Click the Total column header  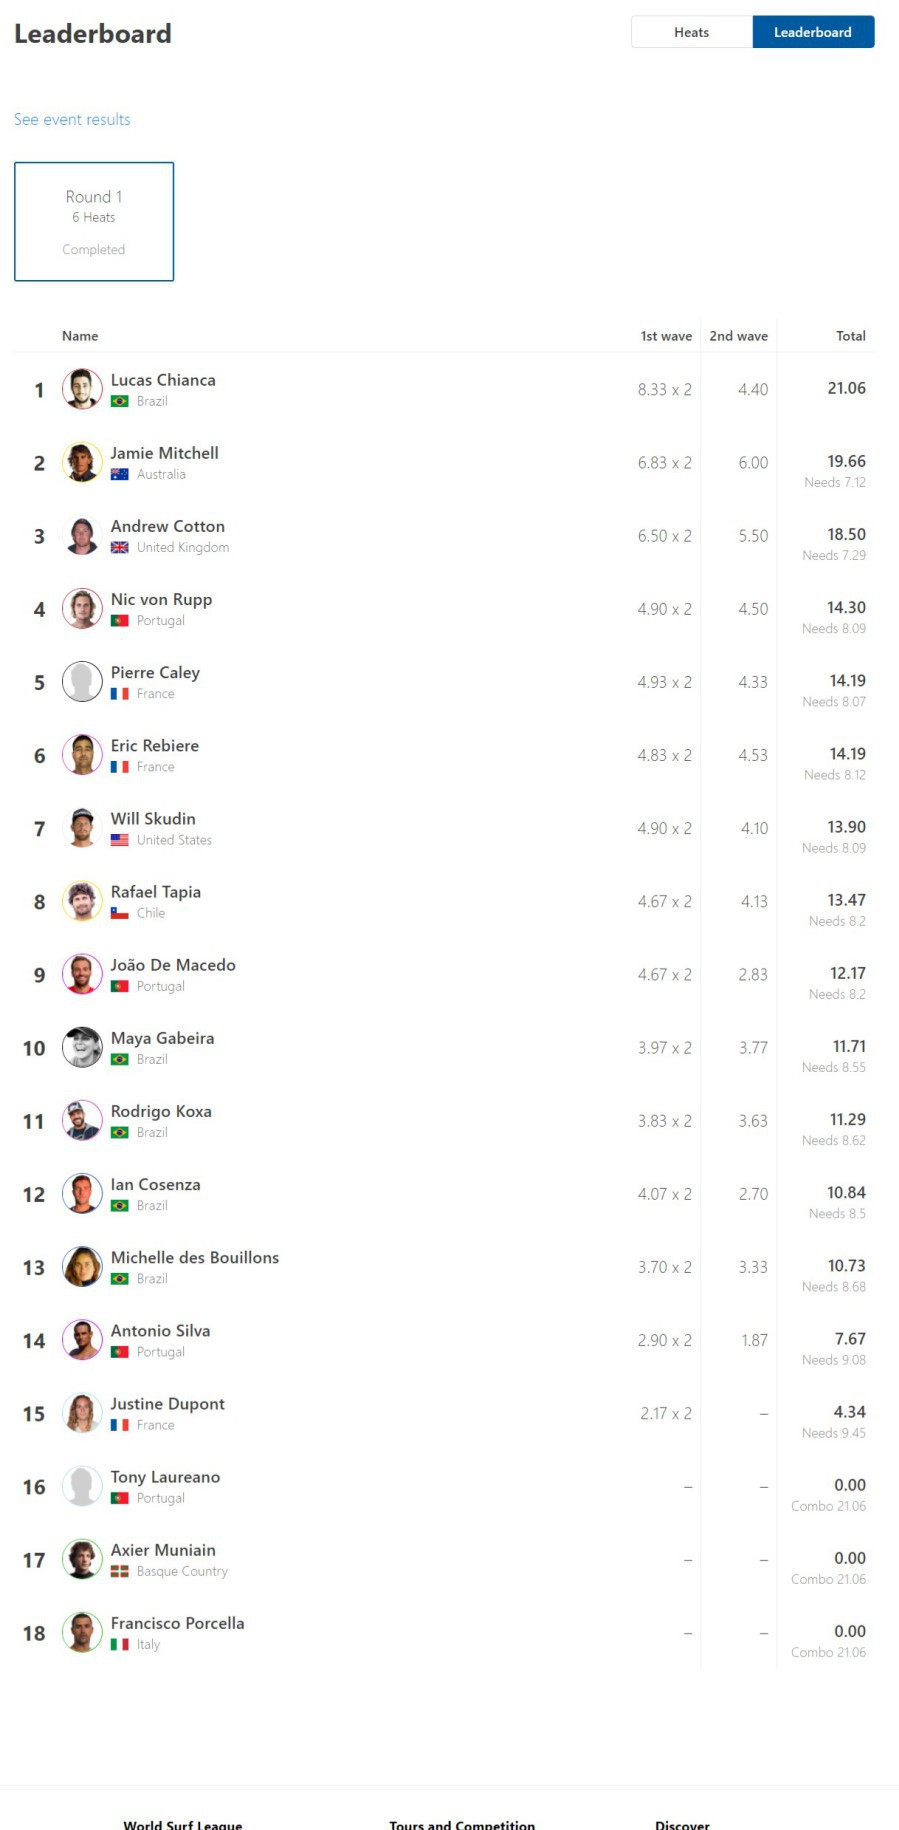pyautogui.click(x=851, y=336)
